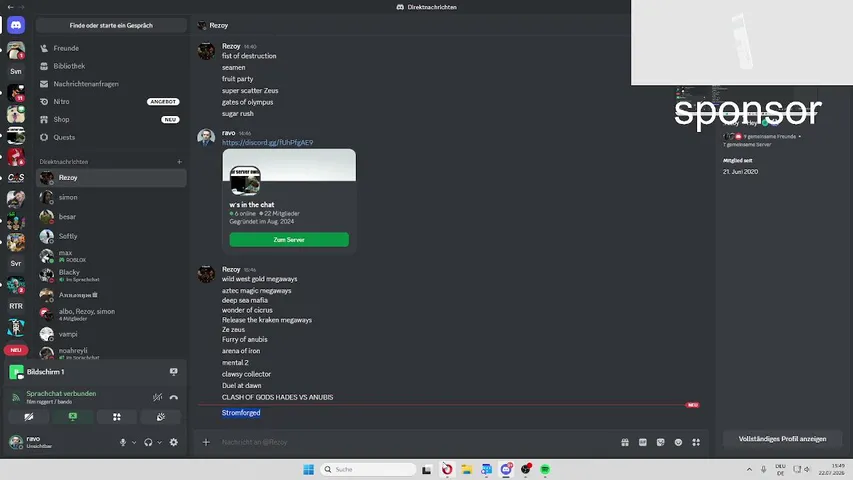The width and height of the screenshot is (853, 480).
Task: Disconnect from voice using the hang-up icon
Action: click(x=174, y=397)
